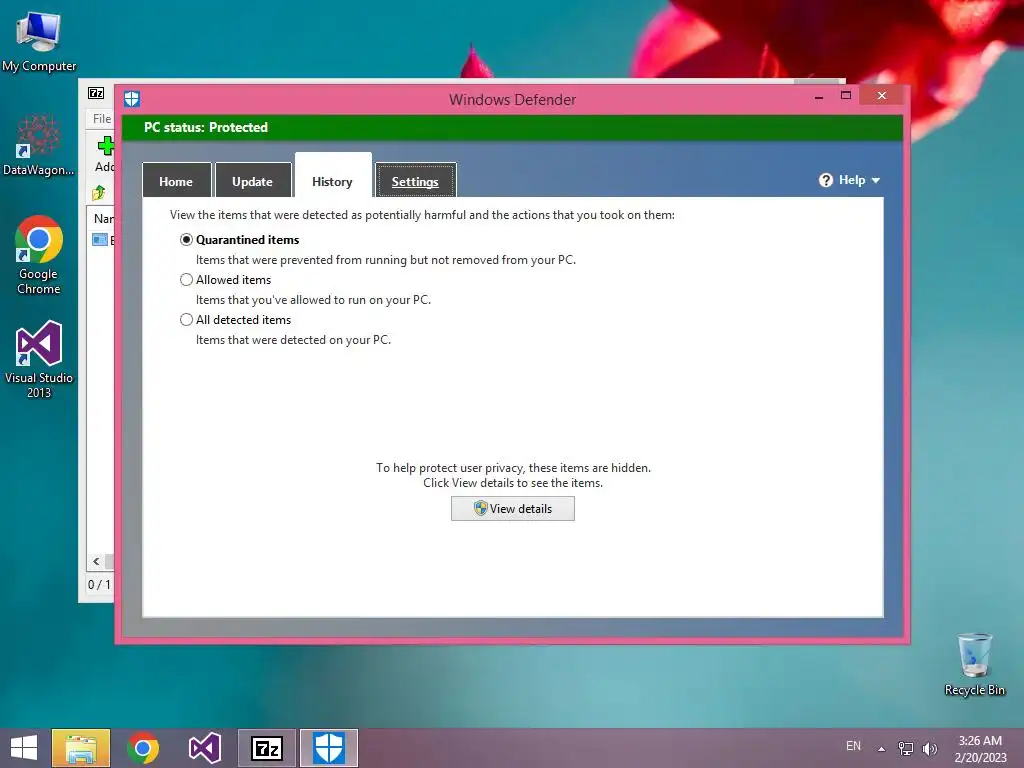The height and width of the screenshot is (768, 1024).
Task: Click the network tray icon
Action: pyautogui.click(x=906, y=748)
